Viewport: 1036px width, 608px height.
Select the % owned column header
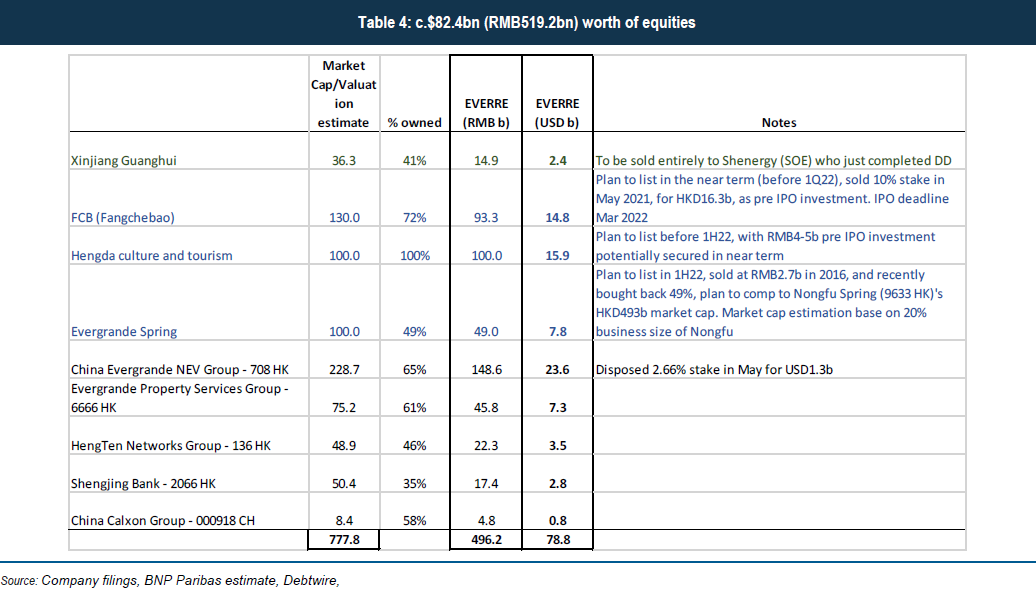(414, 123)
